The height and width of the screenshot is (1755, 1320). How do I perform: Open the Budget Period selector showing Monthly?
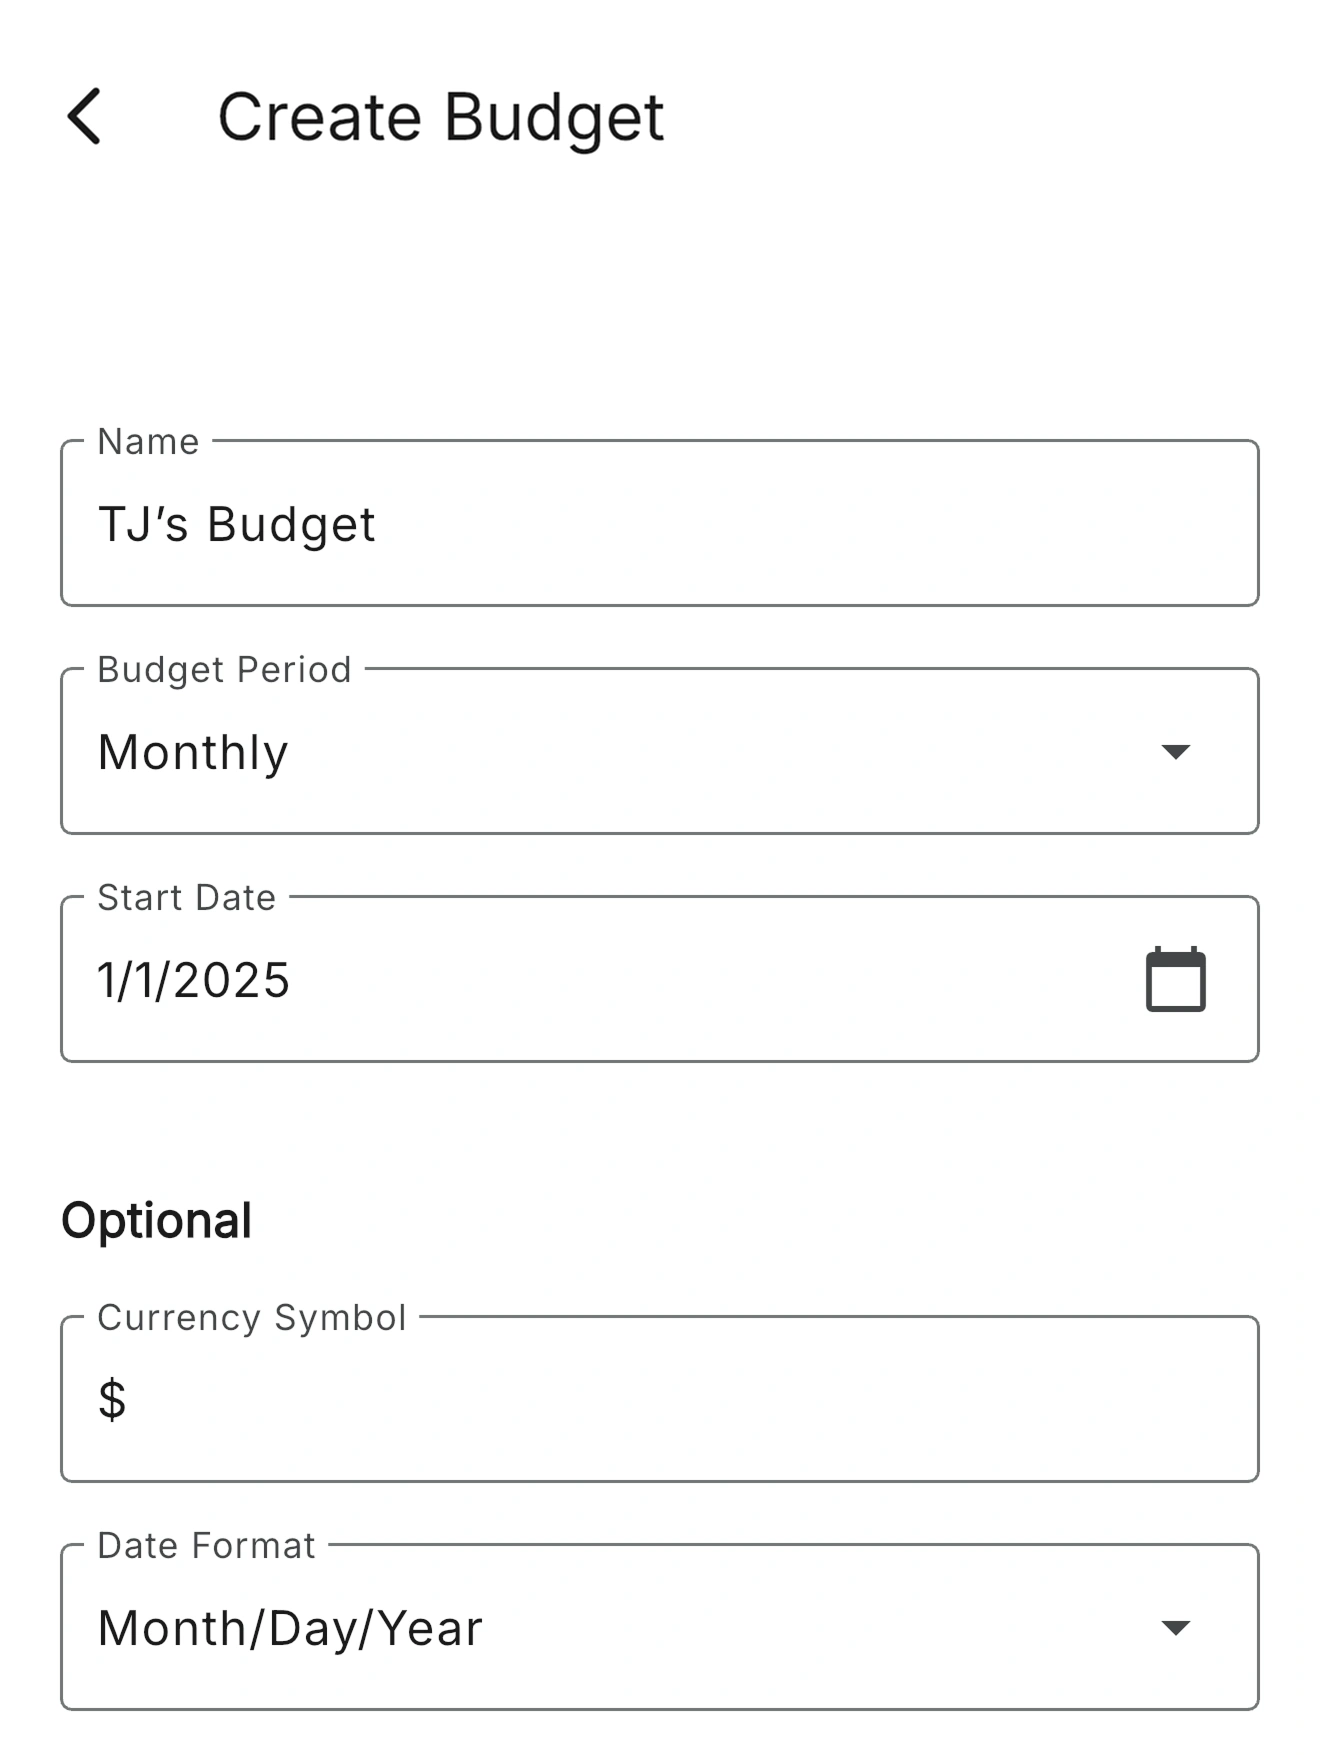(660, 751)
